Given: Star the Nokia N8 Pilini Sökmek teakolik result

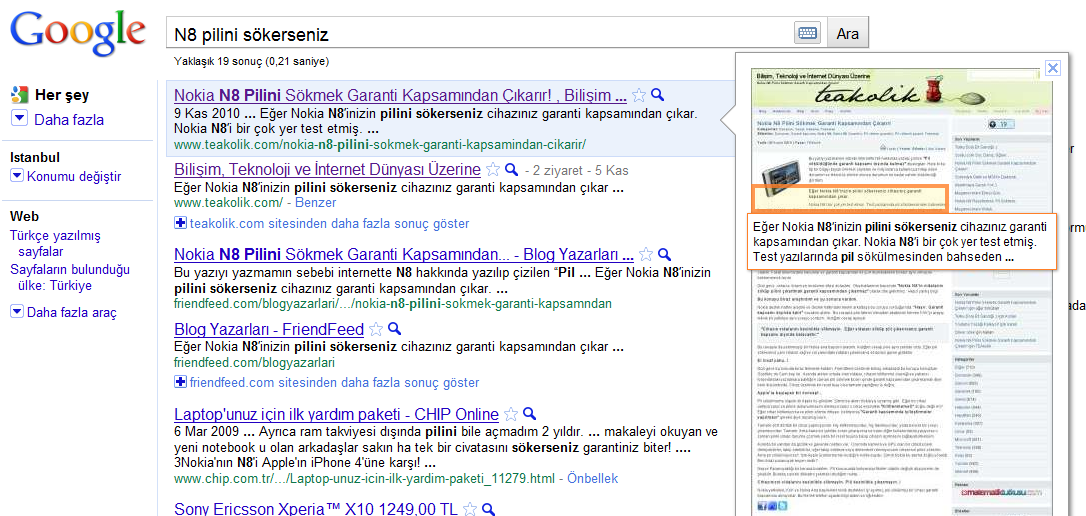Looking at the screenshot, I should (639, 95).
